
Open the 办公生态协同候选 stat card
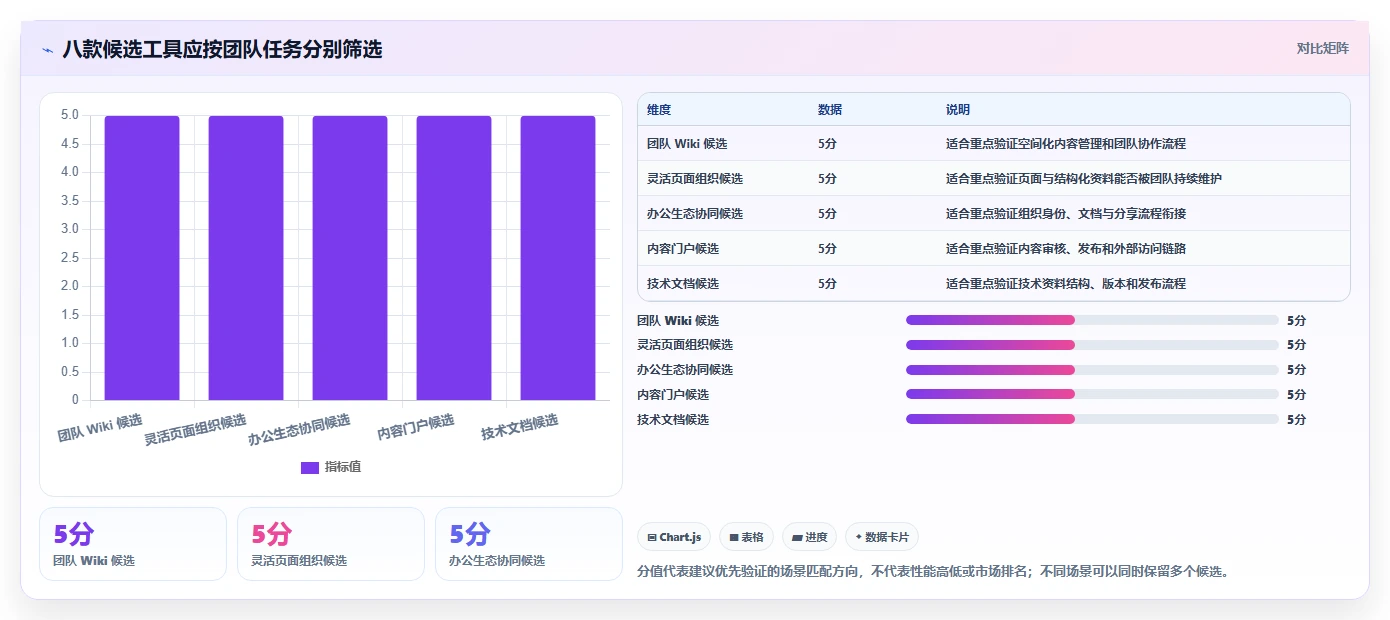[x=529, y=544]
